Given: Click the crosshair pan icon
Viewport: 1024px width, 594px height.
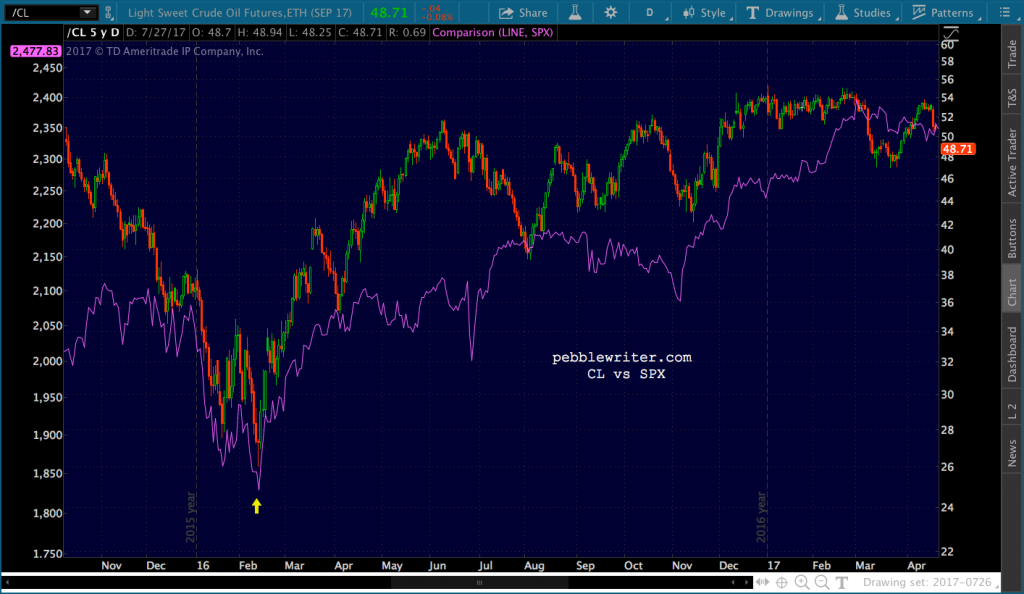Looking at the screenshot, I should (x=782, y=582).
